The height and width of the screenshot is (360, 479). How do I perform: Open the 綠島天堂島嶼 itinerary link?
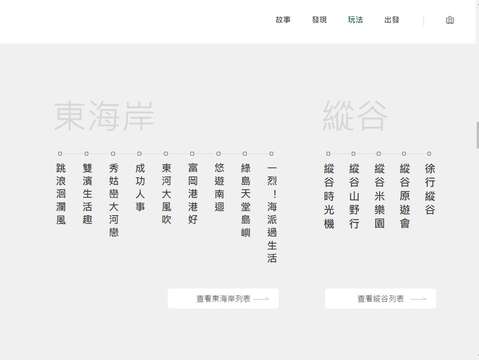[x=245, y=200]
